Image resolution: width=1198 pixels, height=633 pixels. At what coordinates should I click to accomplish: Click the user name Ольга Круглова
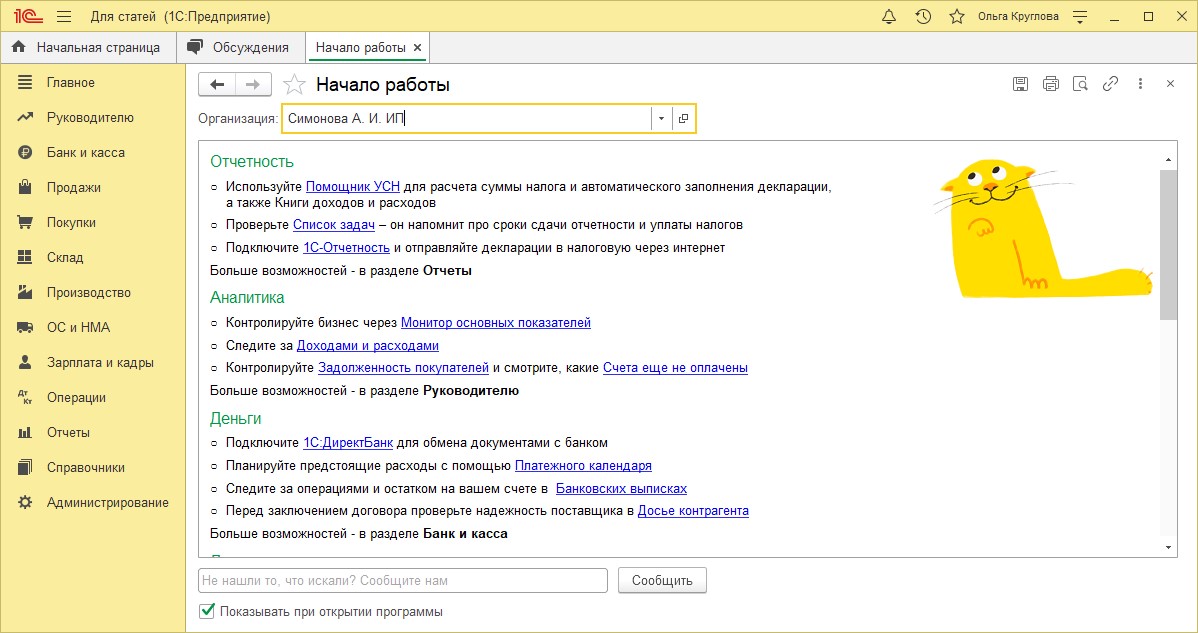[1018, 17]
